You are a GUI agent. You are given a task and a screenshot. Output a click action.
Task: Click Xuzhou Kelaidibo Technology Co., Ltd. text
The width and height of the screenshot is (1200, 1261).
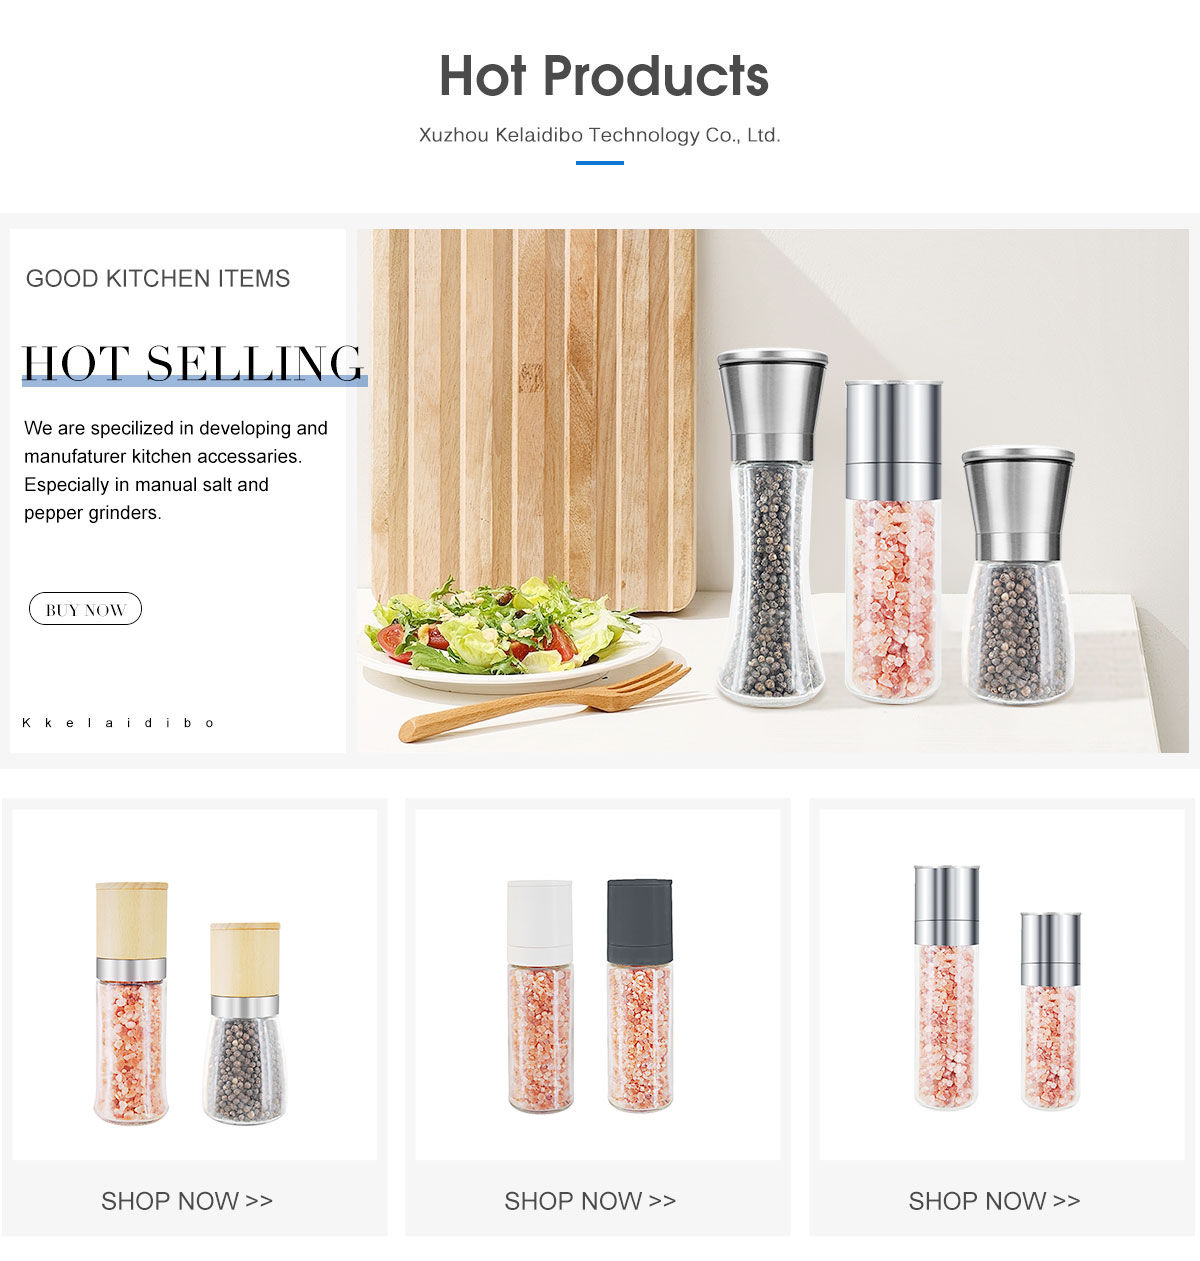pos(600,135)
